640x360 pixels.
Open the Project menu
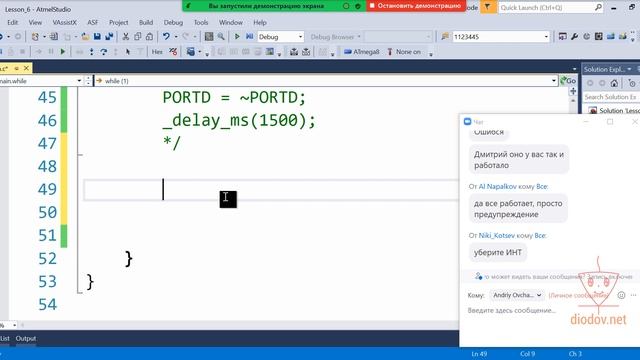coord(118,22)
